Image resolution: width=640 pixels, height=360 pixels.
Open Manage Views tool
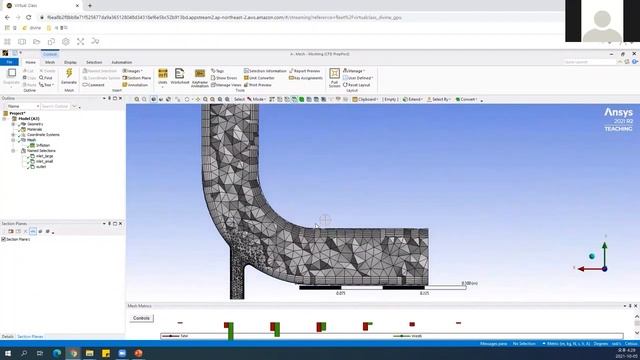pyautogui.click(x=226, y=85)
